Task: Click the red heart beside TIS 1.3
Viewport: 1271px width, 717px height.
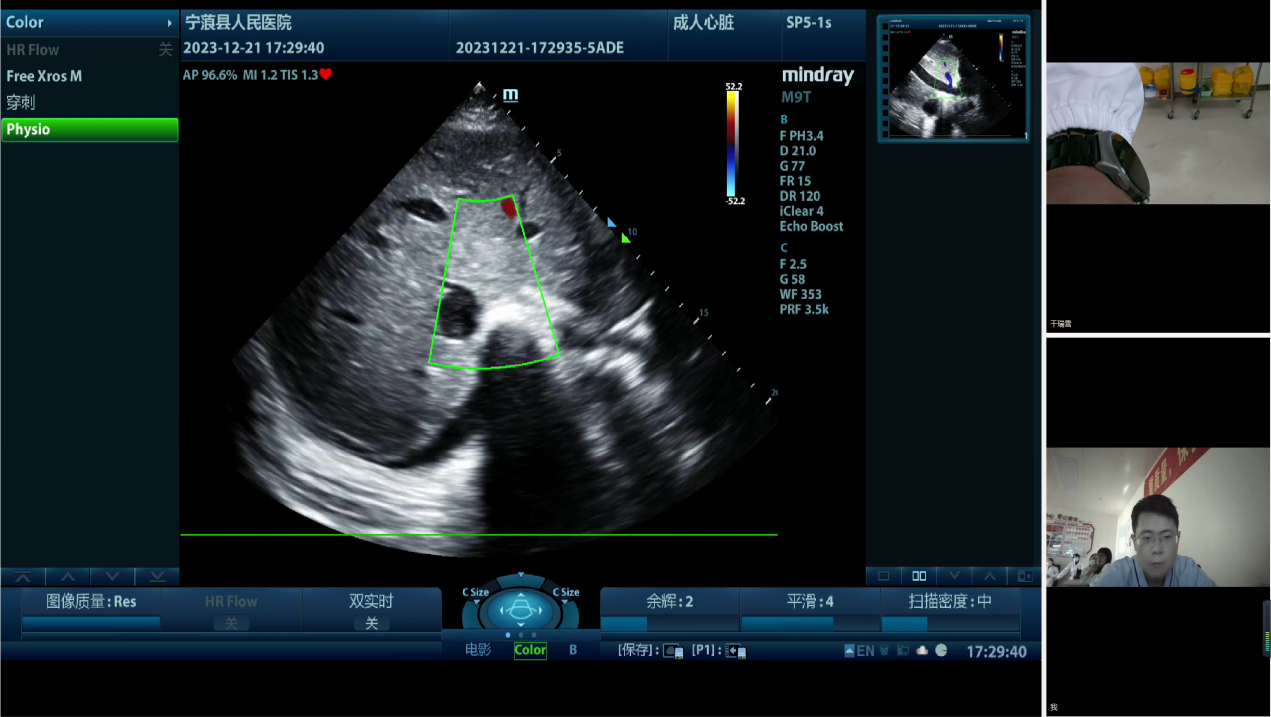Action: 326,74
